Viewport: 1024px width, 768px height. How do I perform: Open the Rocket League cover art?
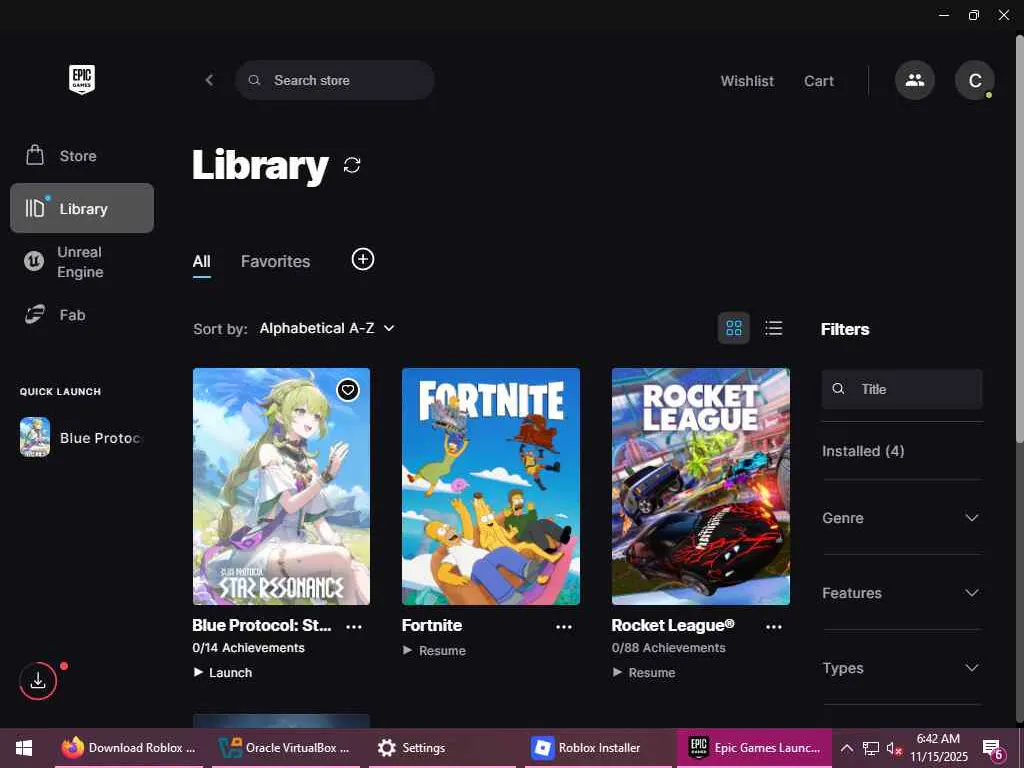coord(701,486)
